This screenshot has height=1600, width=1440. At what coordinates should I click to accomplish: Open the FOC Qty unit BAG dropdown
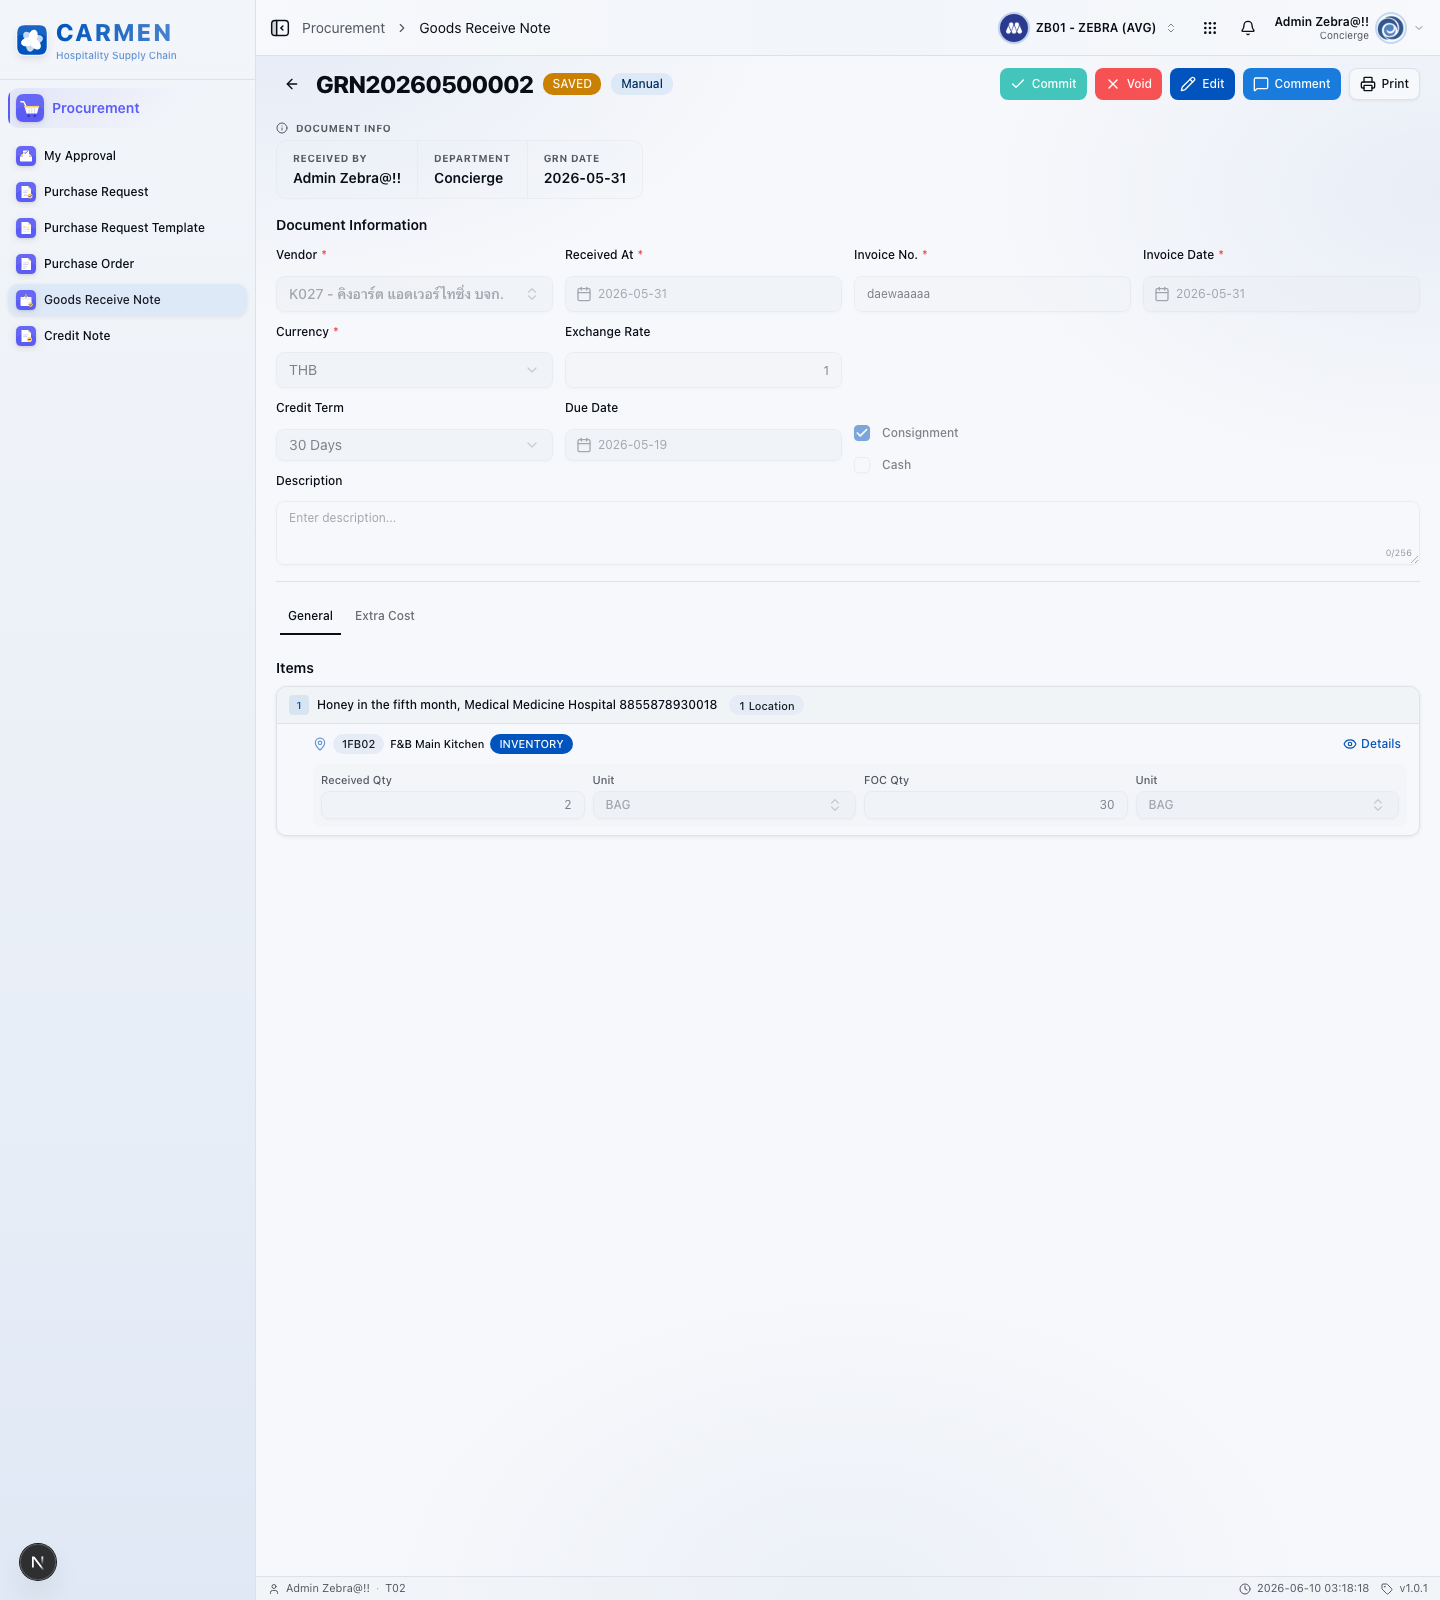tap(1267, 805)
